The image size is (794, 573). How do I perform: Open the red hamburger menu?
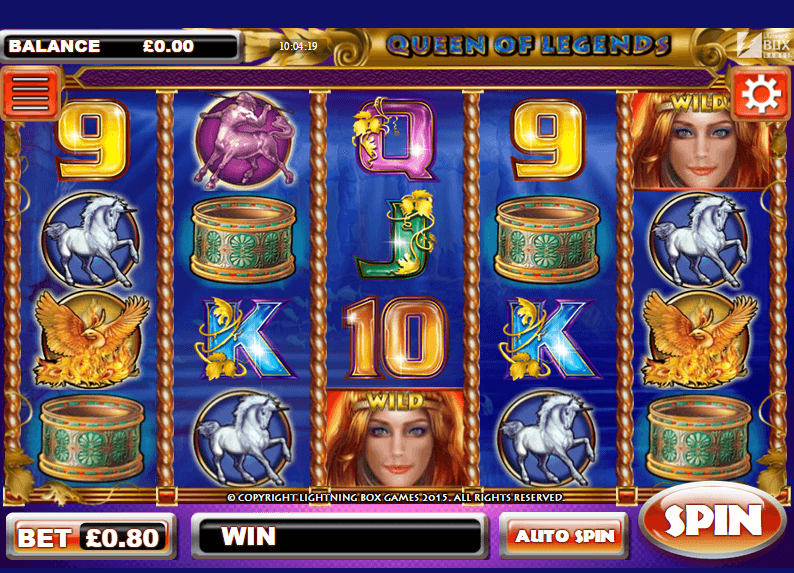click(30, 94)
